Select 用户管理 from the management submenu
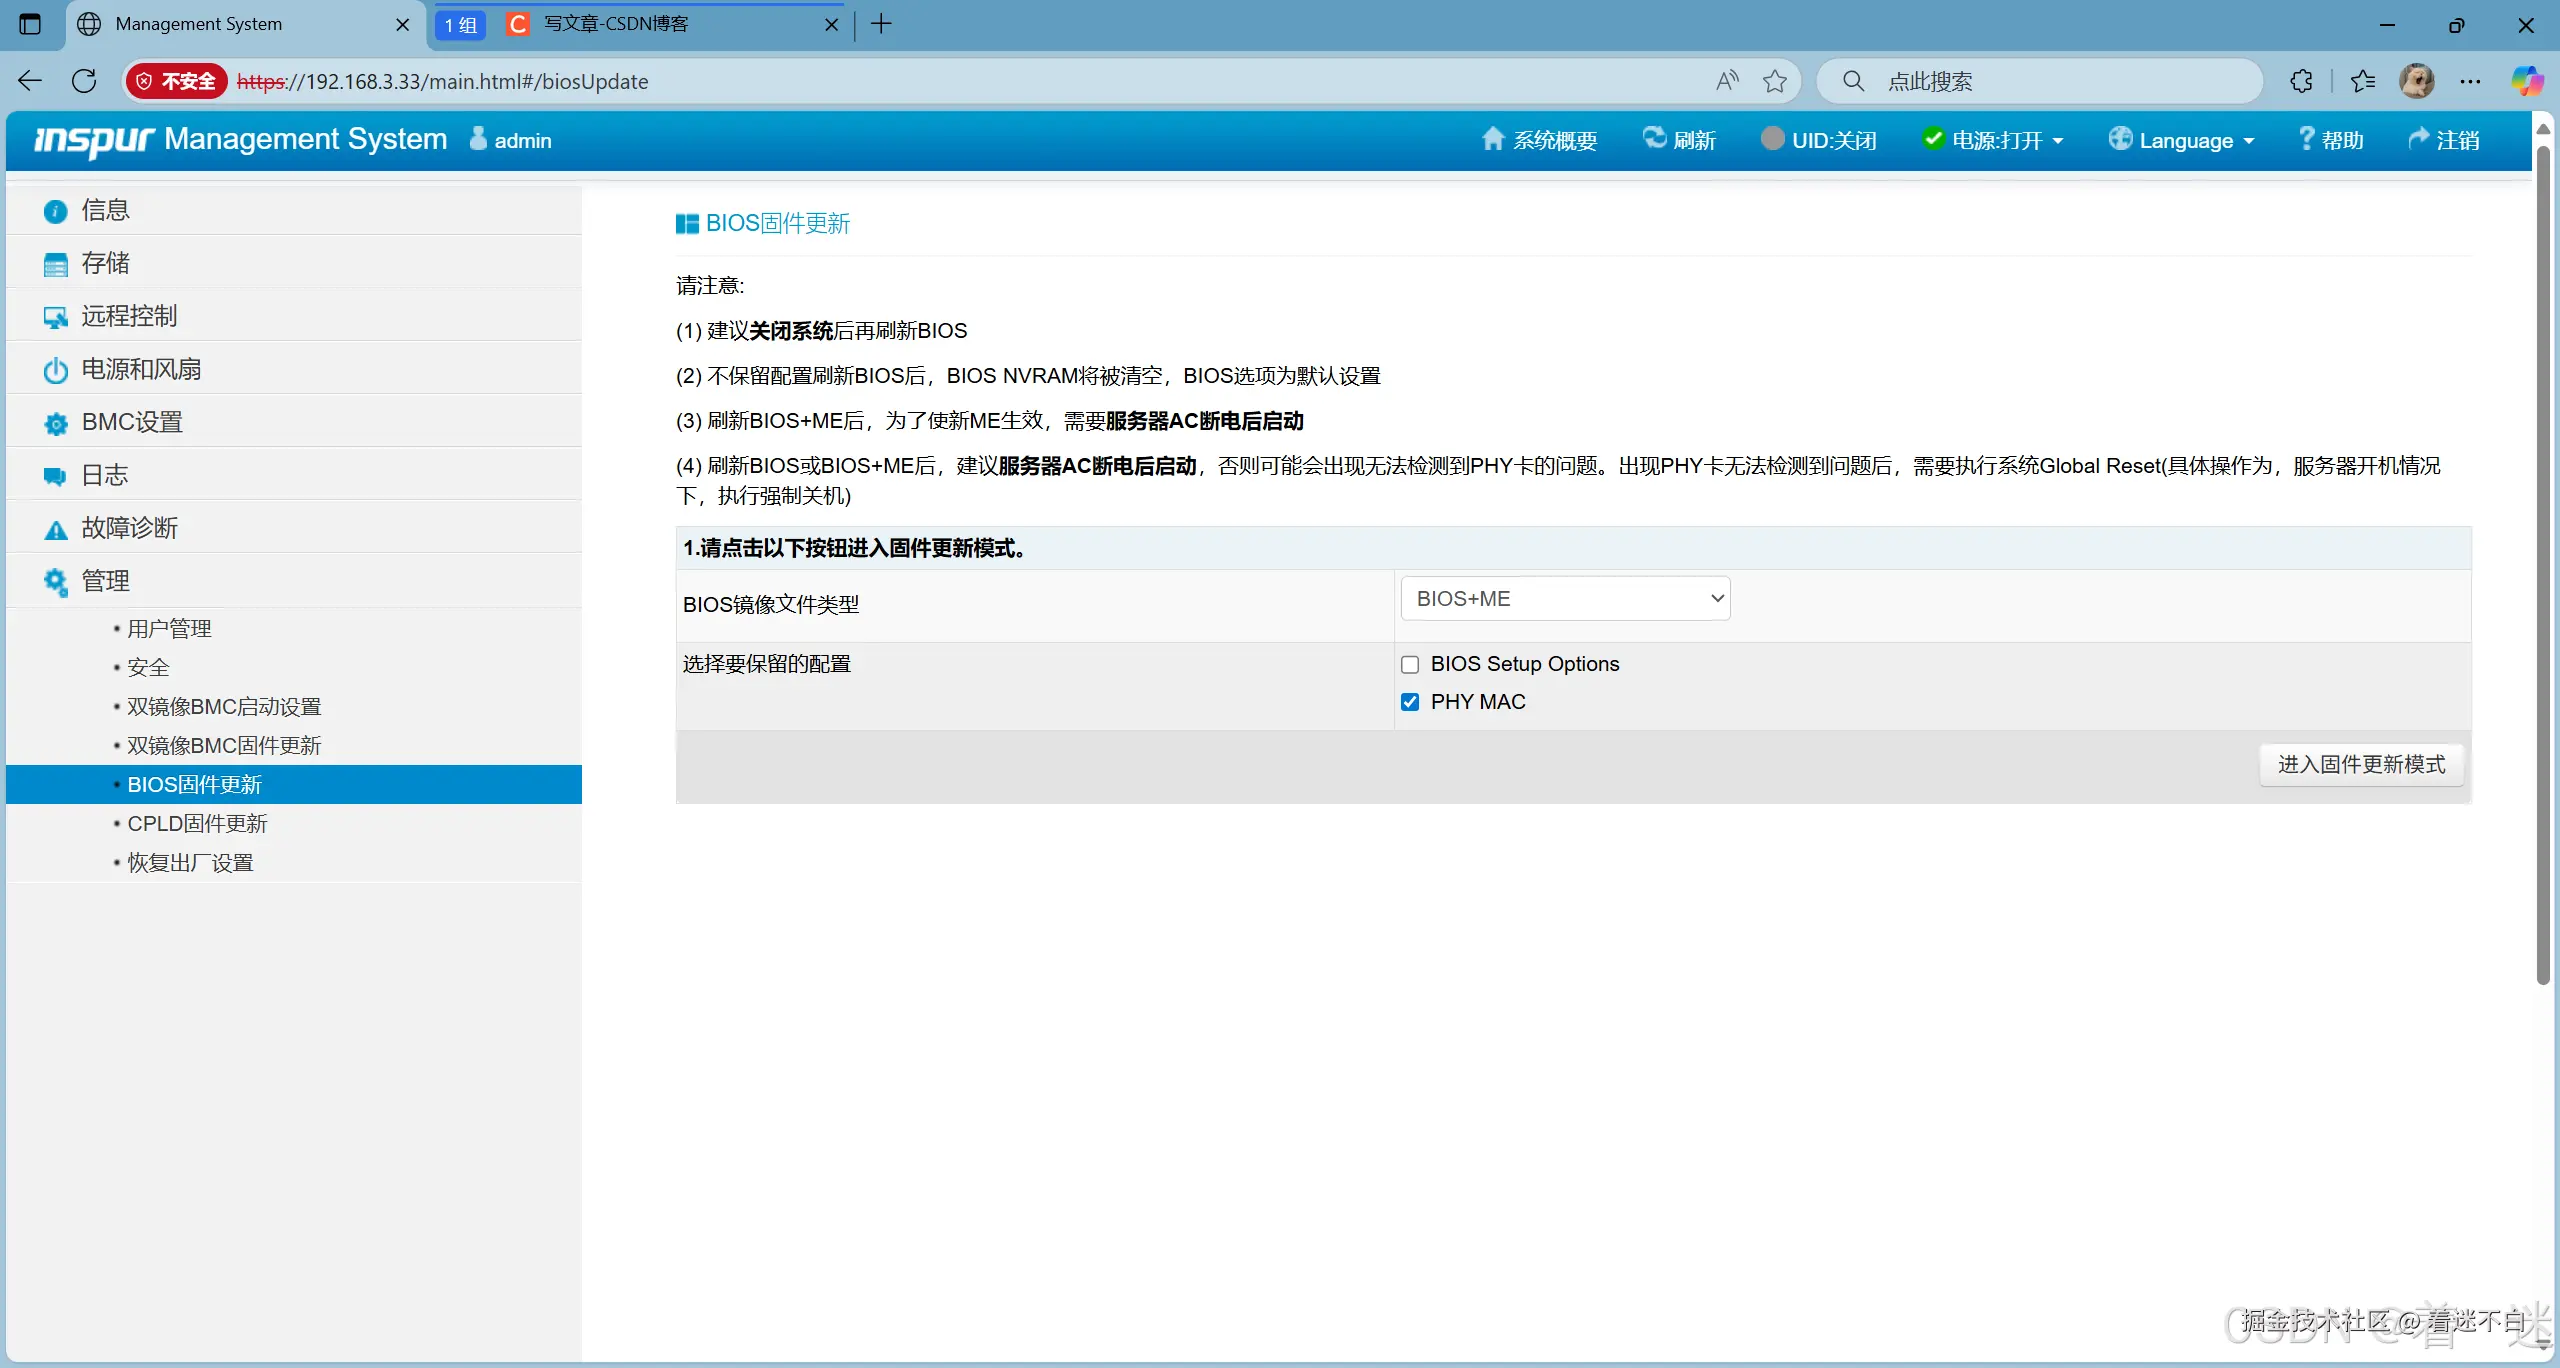Image resolution: width=2560 pixels, height=1368 pixels. pyautogui.click(x=169, y=628)
